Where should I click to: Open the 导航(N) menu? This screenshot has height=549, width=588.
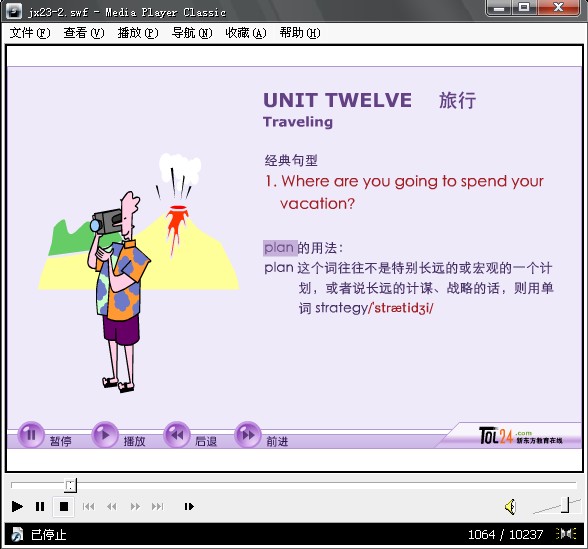pos(192,33)
